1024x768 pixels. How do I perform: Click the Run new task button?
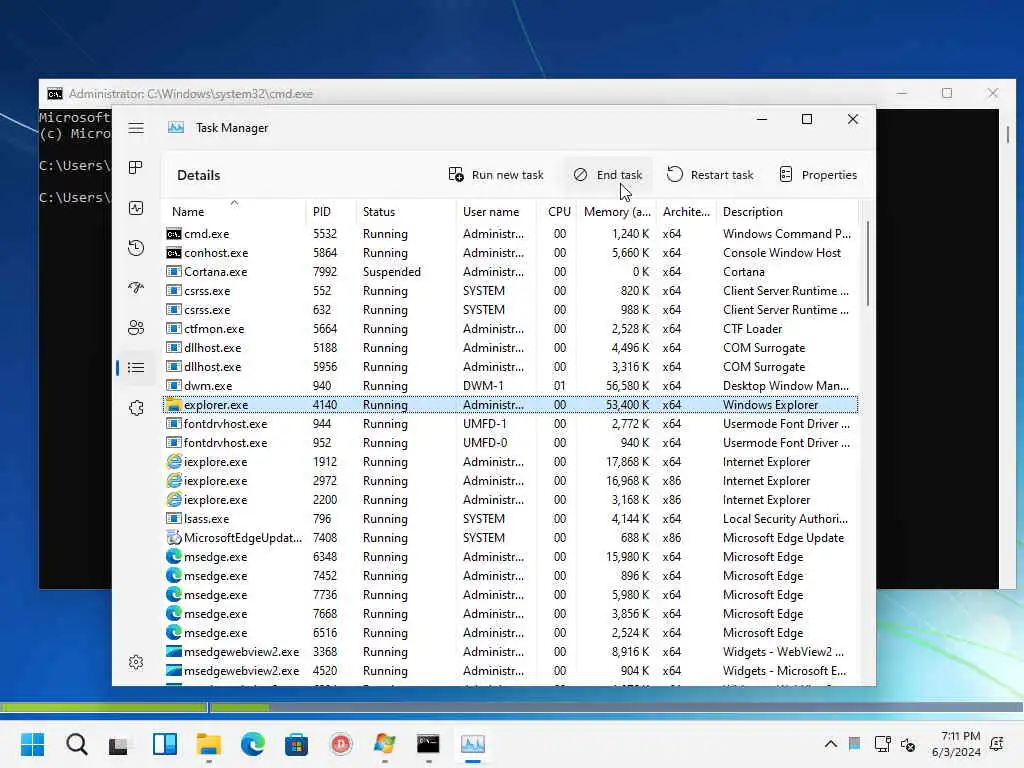[496, 175]
